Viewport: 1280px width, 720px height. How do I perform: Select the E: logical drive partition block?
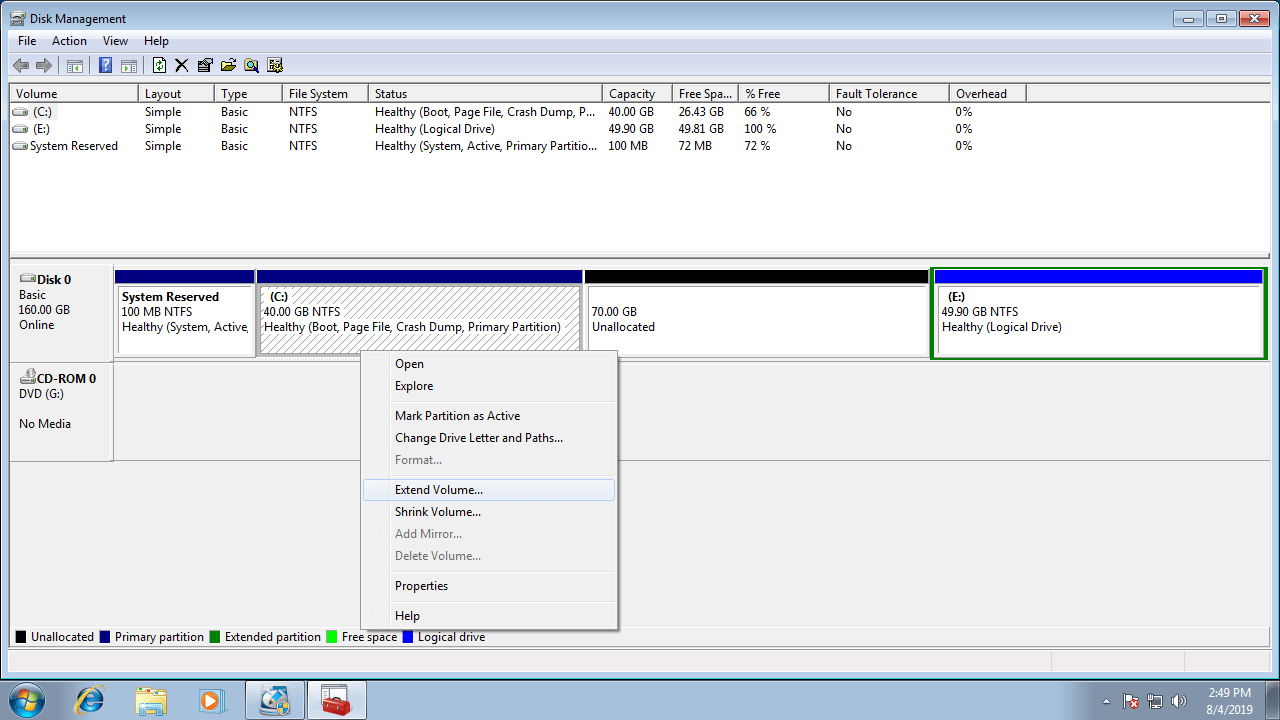pos(1098,320)
